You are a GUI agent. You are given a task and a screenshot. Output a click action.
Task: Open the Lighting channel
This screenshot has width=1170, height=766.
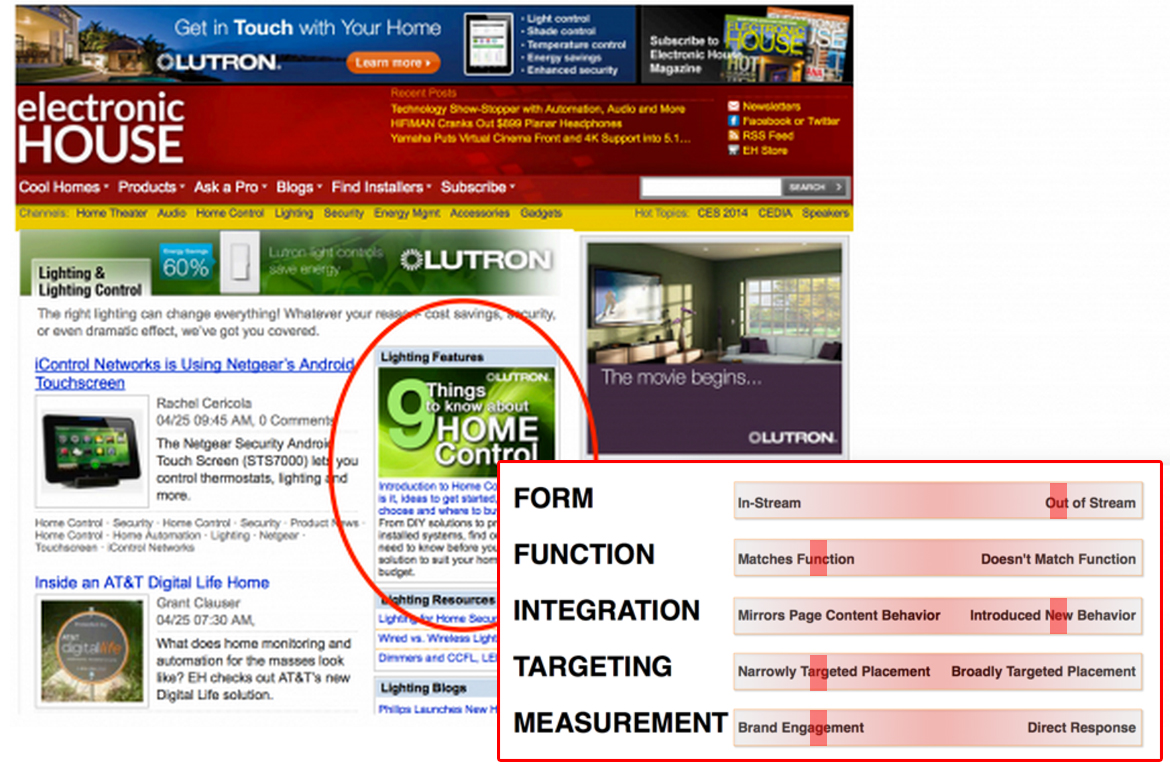point(294,213)
